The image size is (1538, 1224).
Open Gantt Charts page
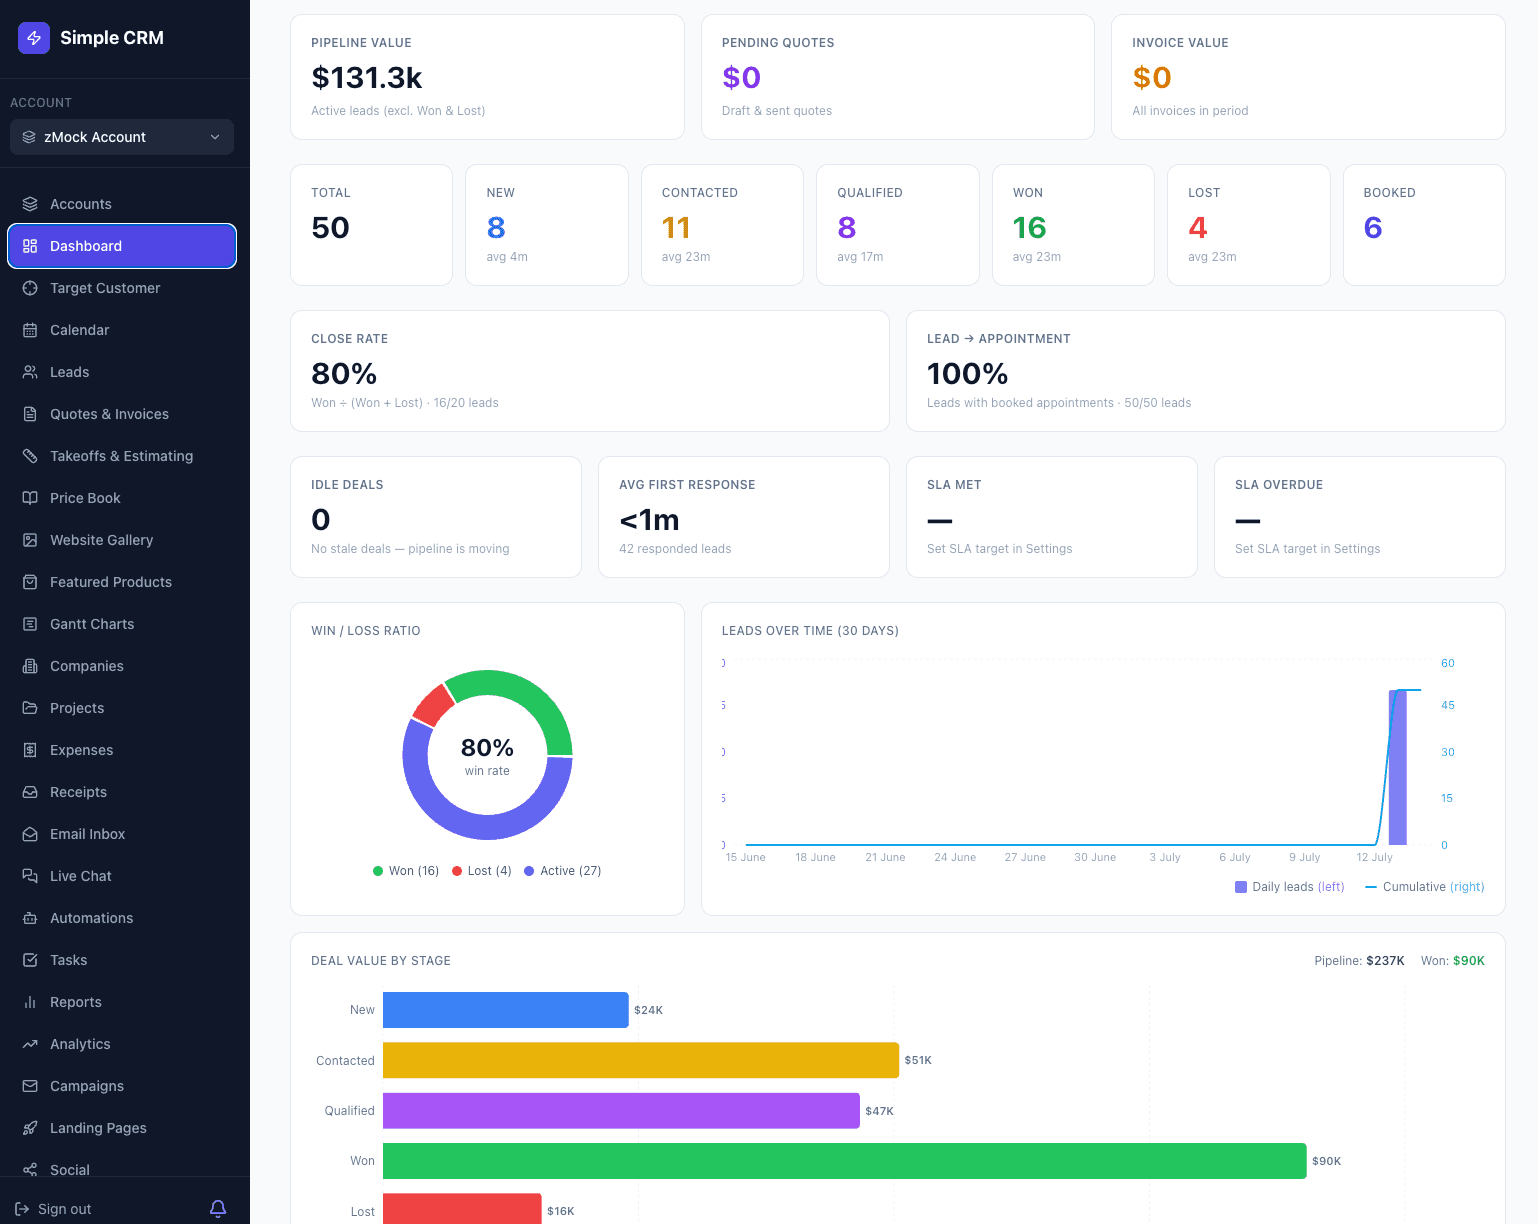tap(122, 624)
